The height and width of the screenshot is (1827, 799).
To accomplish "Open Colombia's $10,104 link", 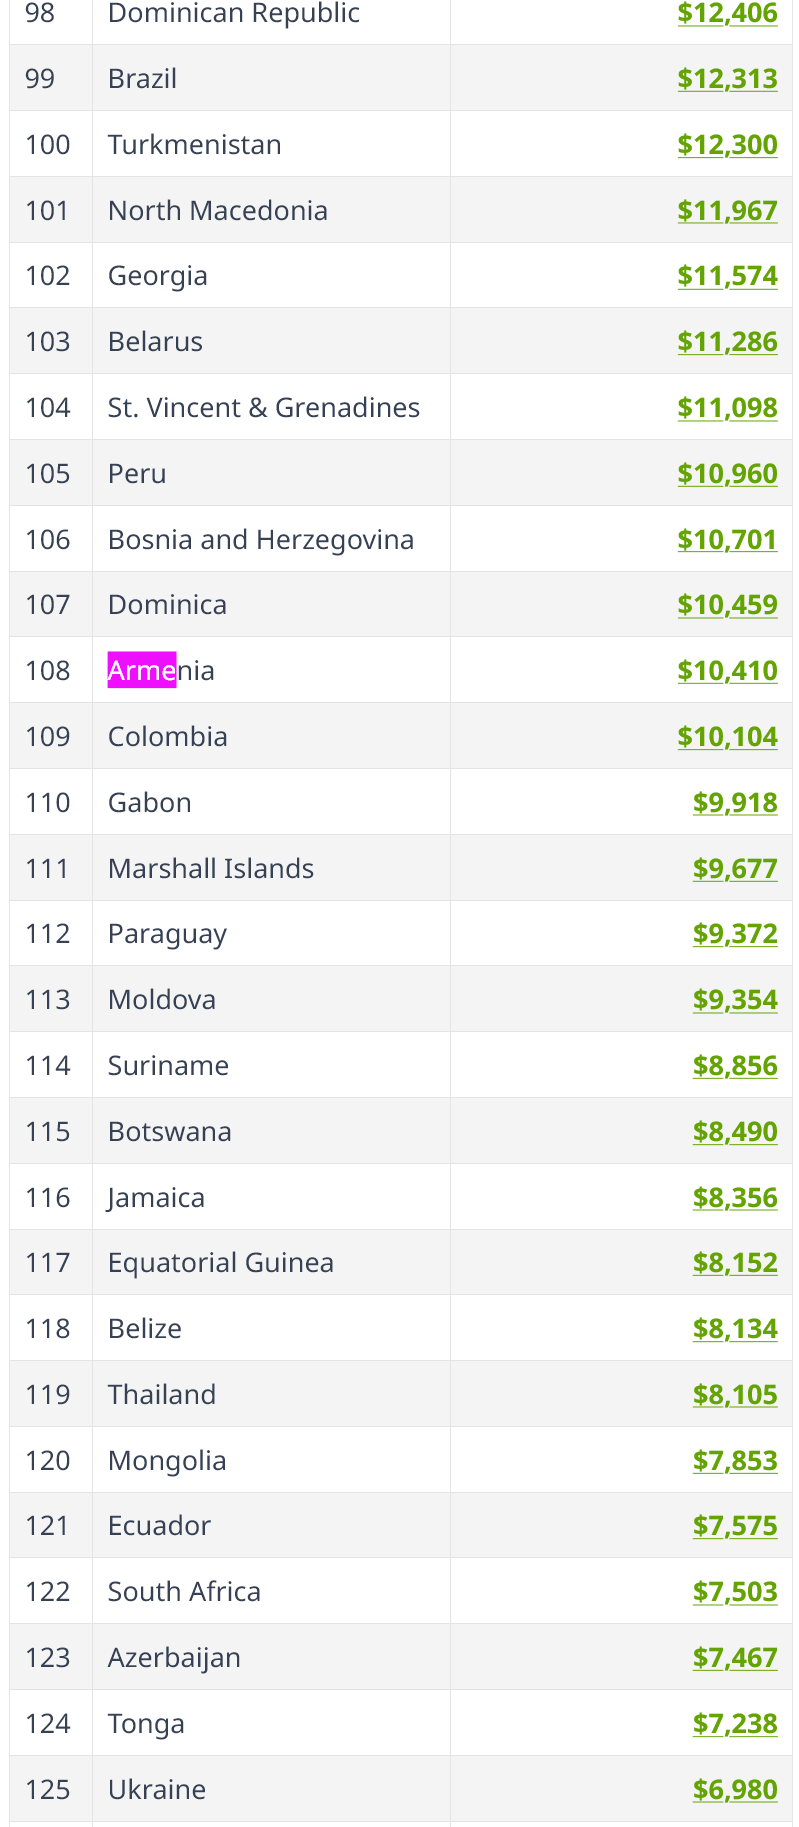I will (x=727, y=737).
